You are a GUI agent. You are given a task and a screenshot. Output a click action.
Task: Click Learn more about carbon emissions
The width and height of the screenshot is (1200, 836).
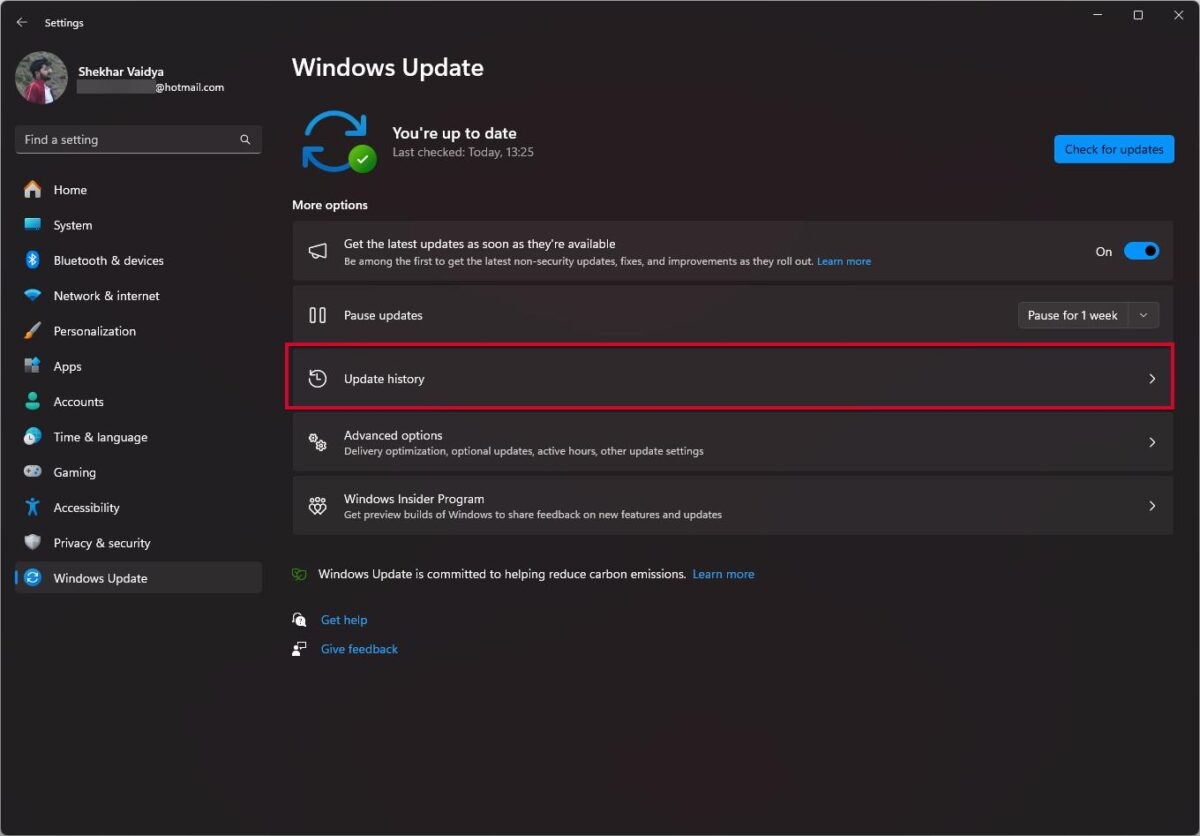tap(723, 574)
